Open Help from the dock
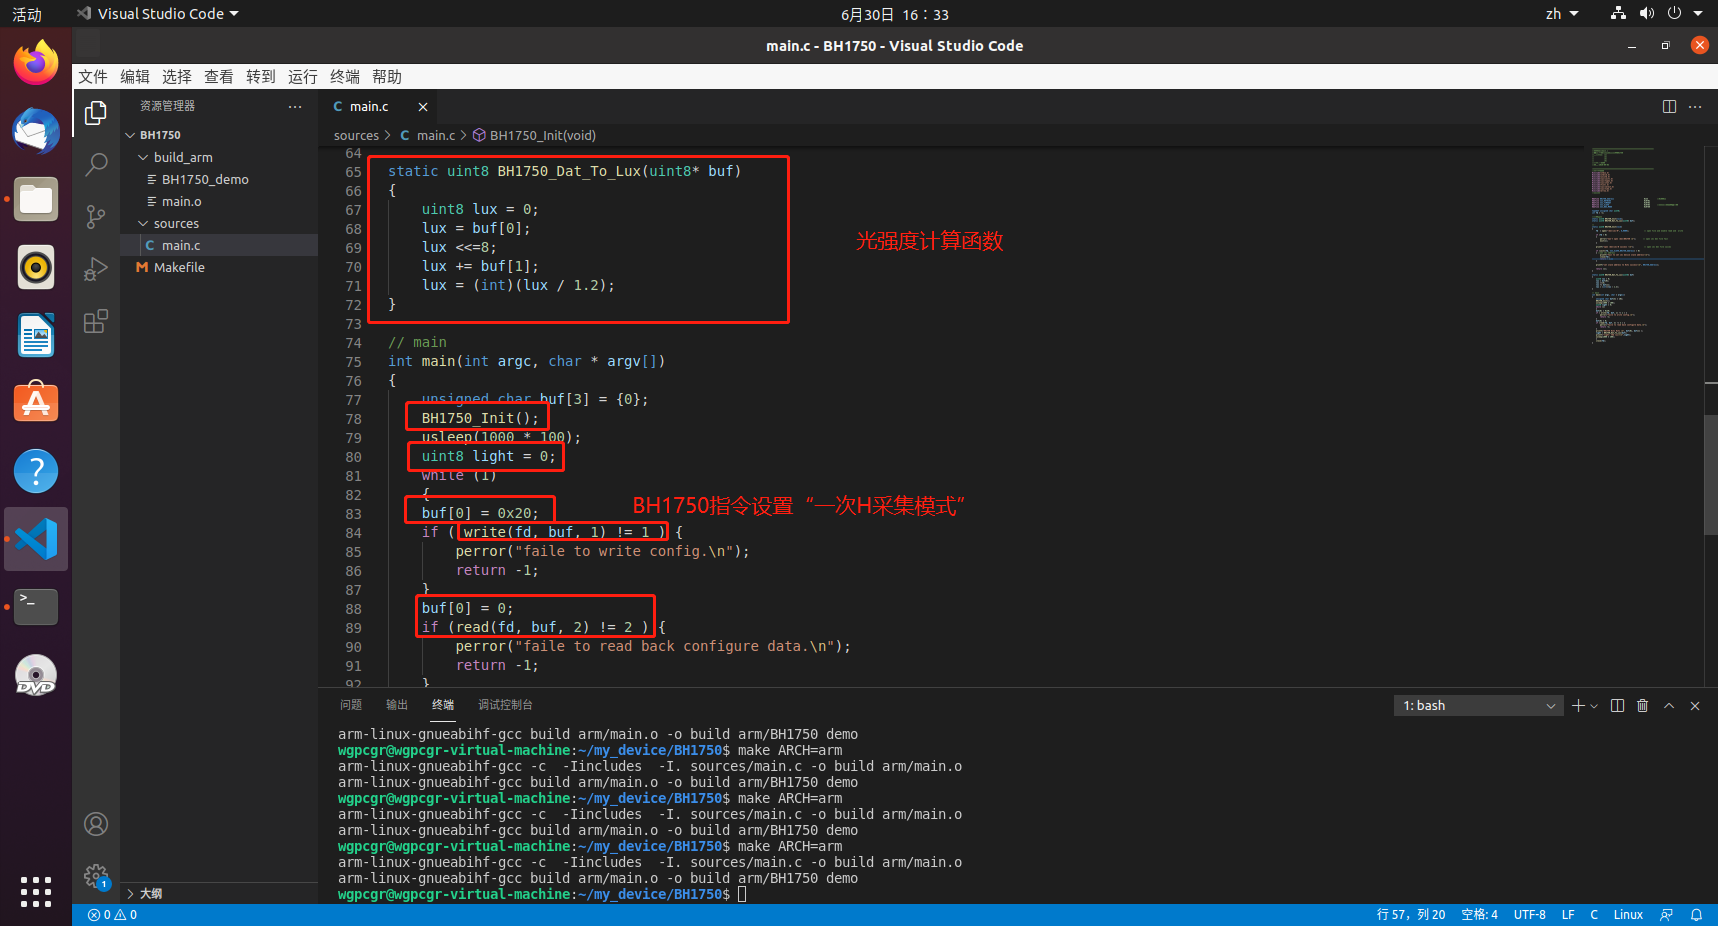Screen dimensions: 1718x926 click(x=36, y=471)
